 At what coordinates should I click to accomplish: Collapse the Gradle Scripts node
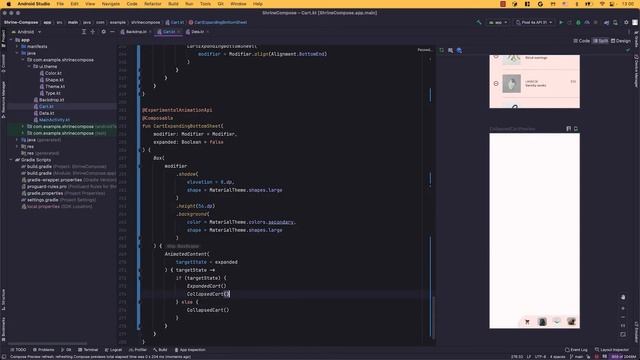coord(11,160)
